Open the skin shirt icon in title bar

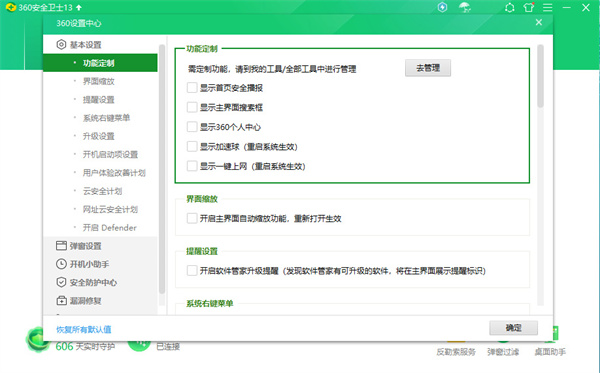(528, 7)
